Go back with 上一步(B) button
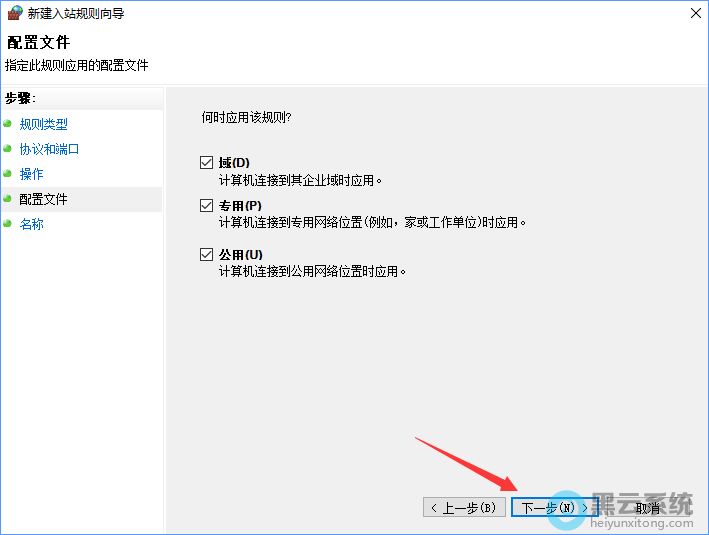This screenshot has height=535, width=709. tap(463, 508)
